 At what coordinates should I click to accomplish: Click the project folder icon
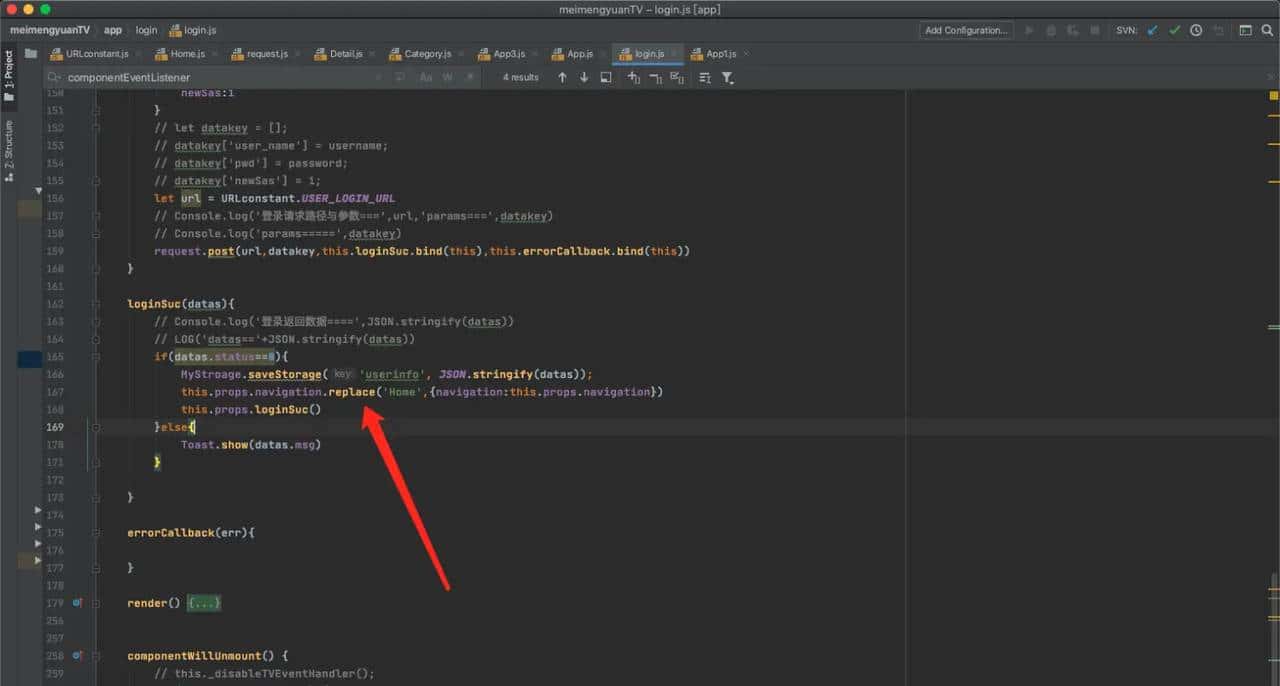click(x=31, y=54)
